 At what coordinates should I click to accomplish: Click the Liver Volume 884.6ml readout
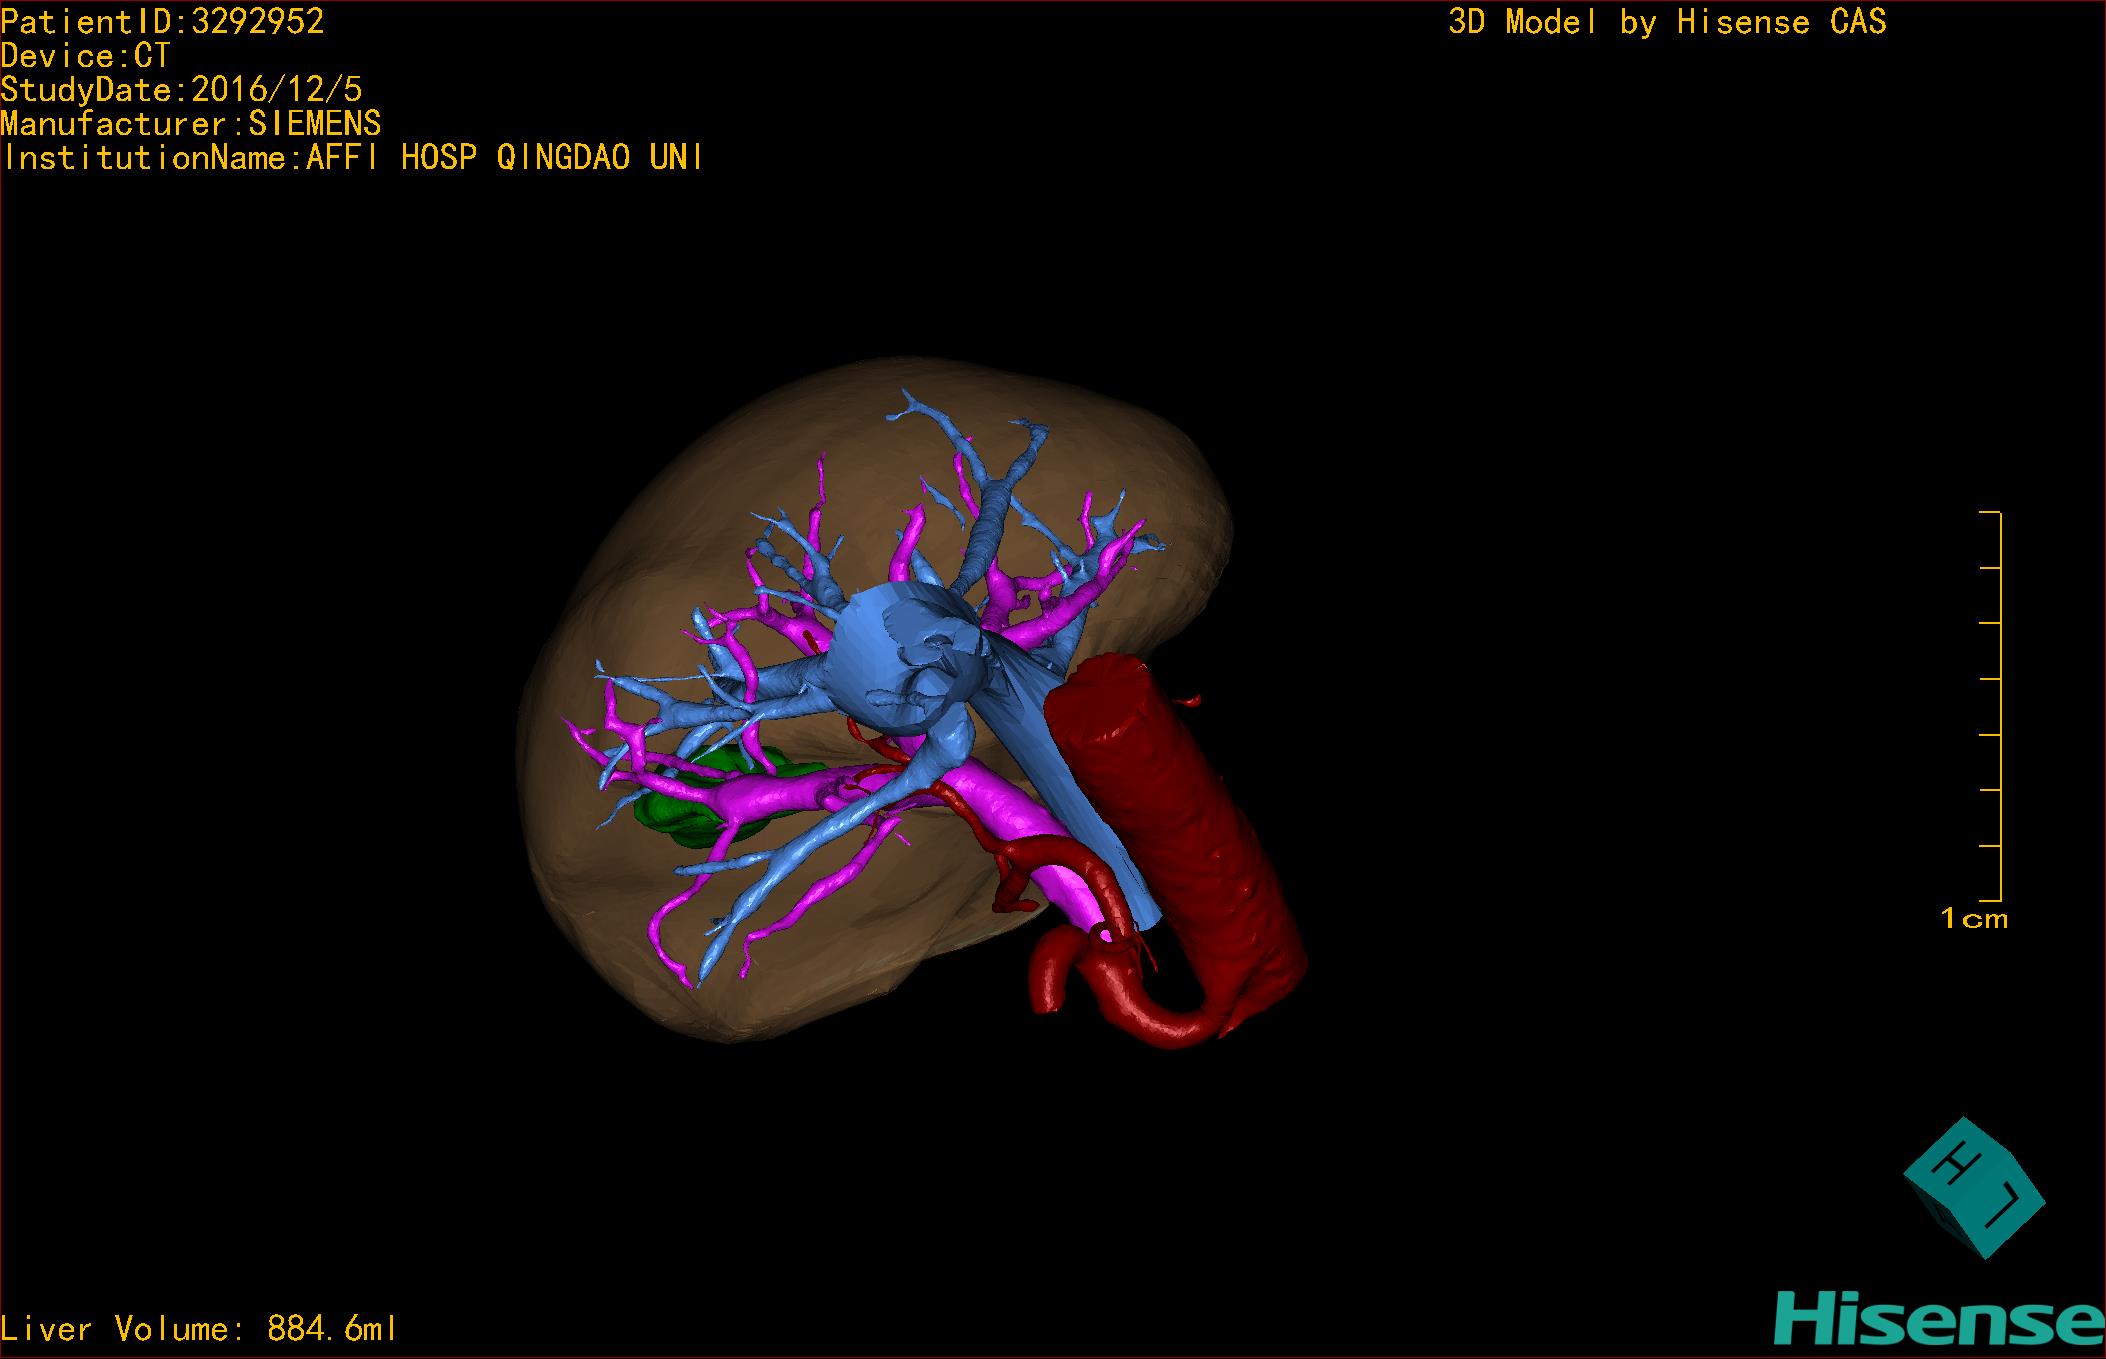point(199,1329)
